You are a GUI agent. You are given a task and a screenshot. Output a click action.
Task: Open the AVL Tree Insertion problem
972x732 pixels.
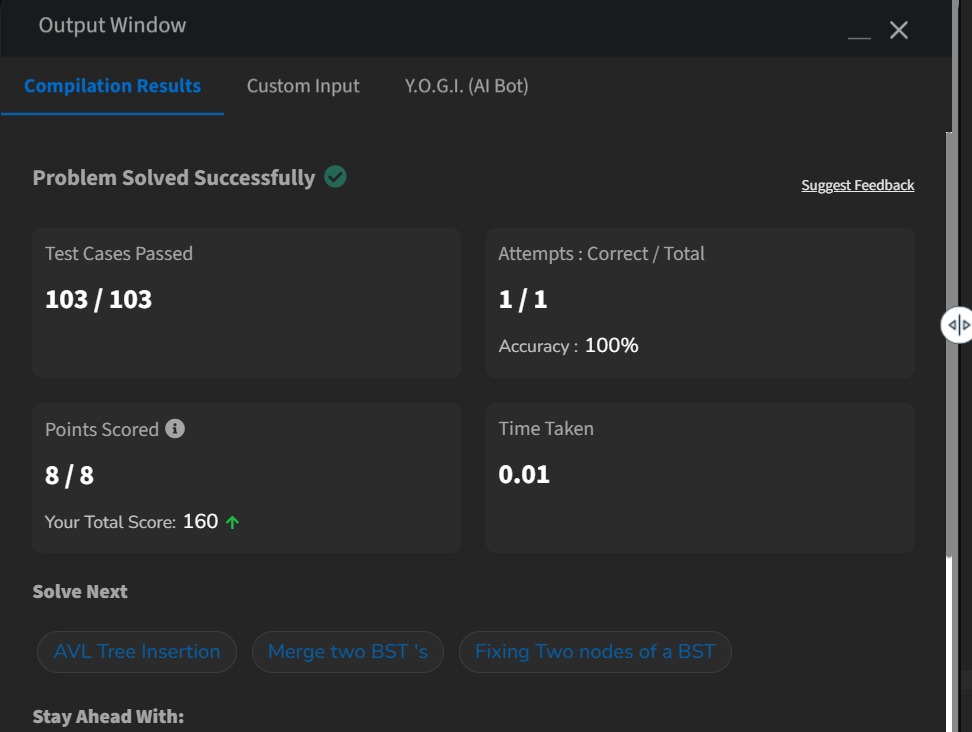137,652
